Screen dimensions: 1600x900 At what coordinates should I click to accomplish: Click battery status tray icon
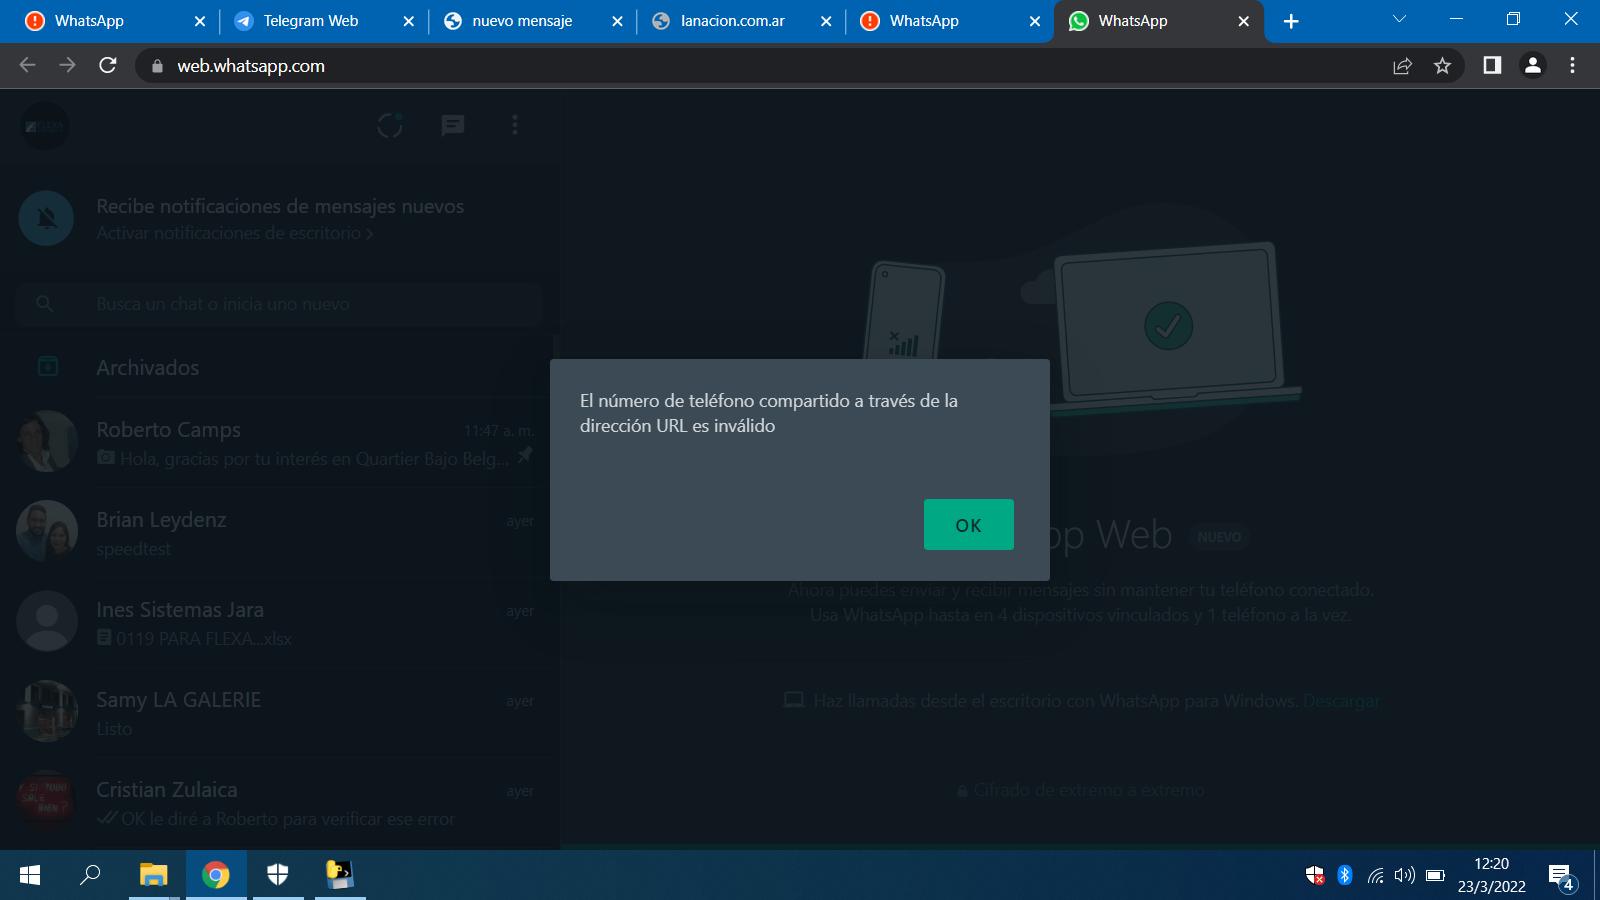click(1435, 876)
